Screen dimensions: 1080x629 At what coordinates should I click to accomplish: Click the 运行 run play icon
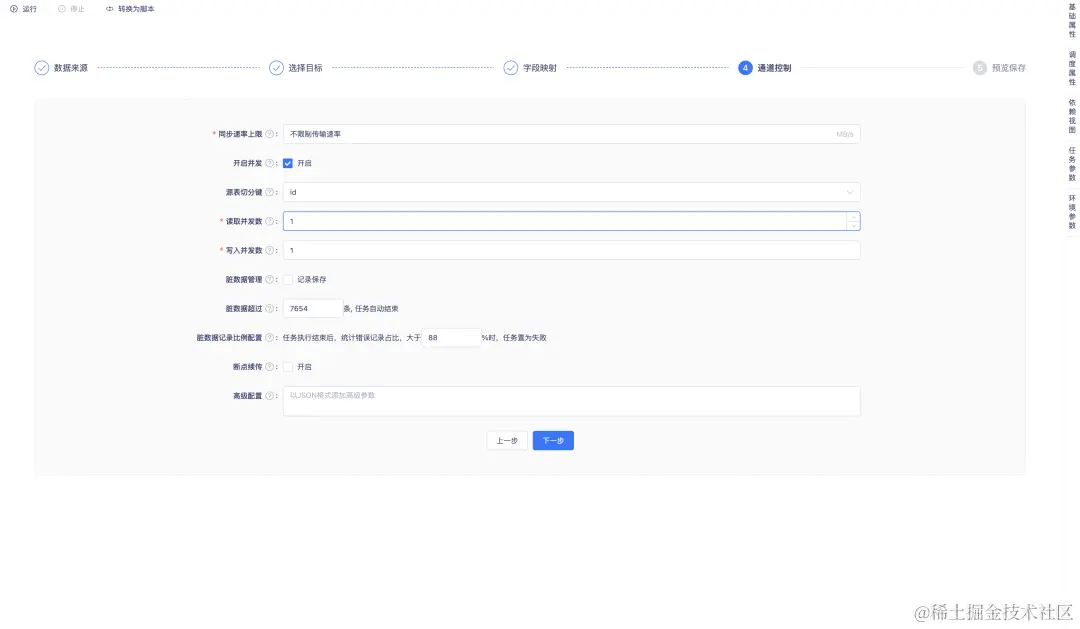(x=14, y=9)
